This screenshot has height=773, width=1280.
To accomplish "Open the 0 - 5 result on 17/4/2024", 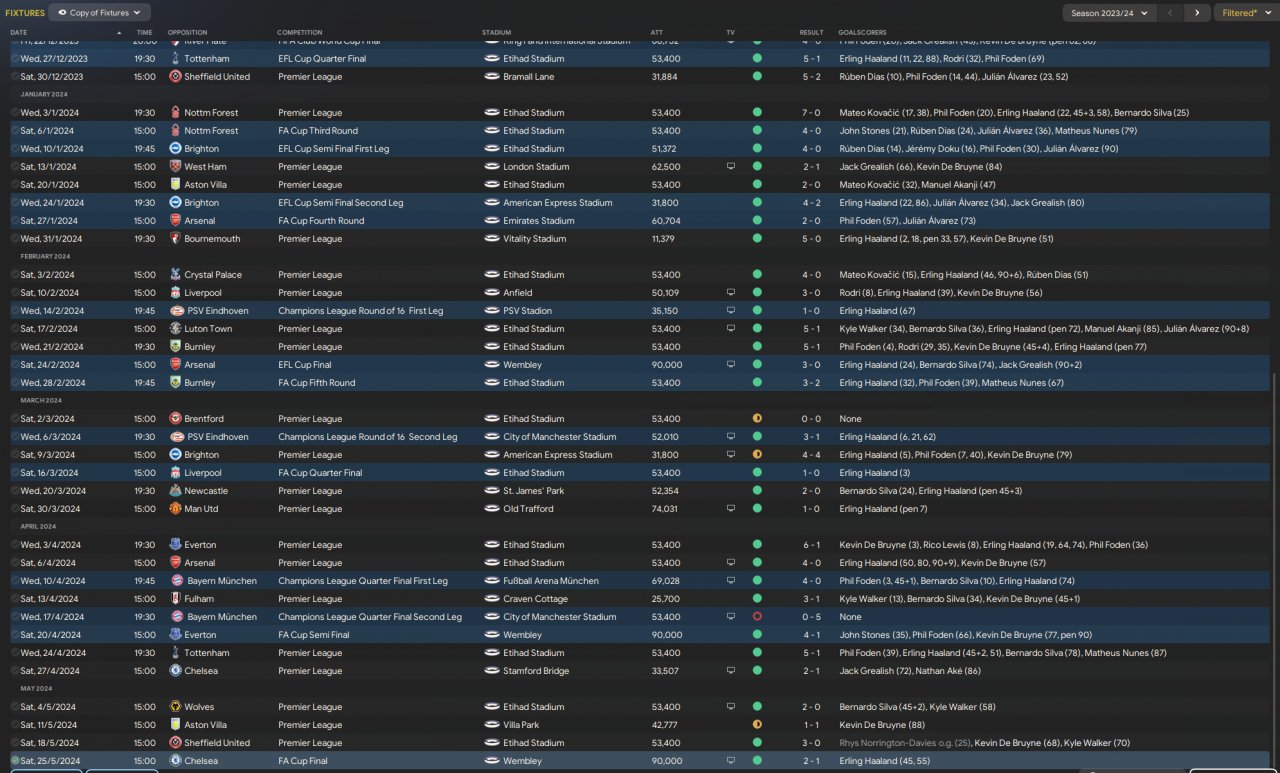I will [811, 617].
